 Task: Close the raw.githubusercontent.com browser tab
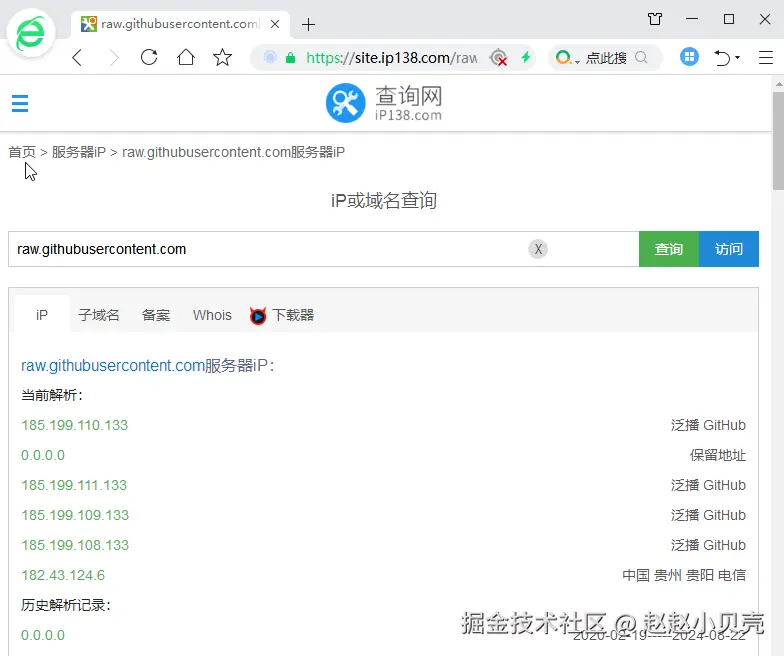275,24
